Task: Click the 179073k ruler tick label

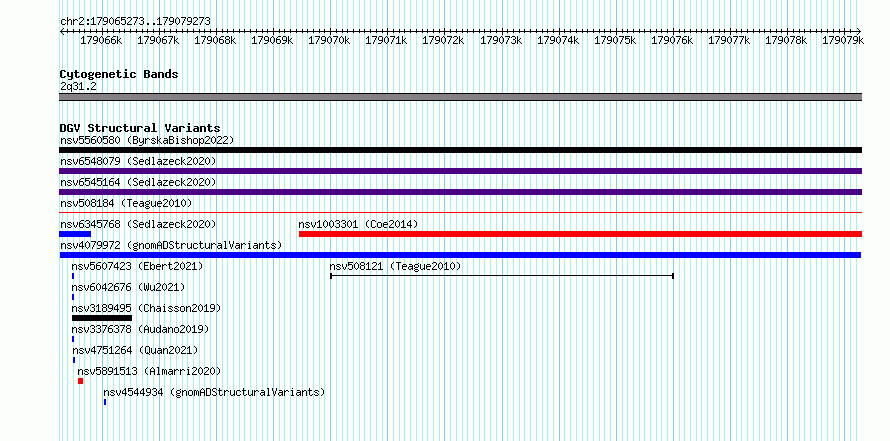Action: [501, 40]
